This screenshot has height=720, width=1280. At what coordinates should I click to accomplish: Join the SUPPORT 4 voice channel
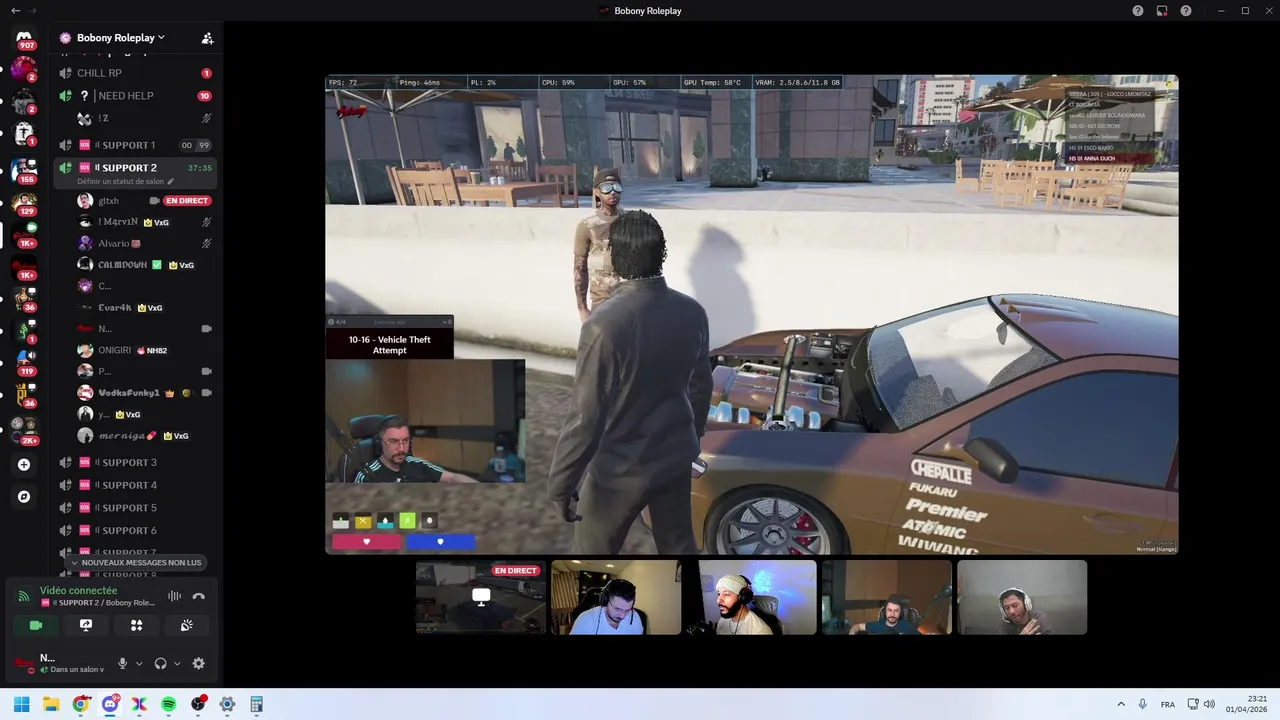tap(135, 485)
